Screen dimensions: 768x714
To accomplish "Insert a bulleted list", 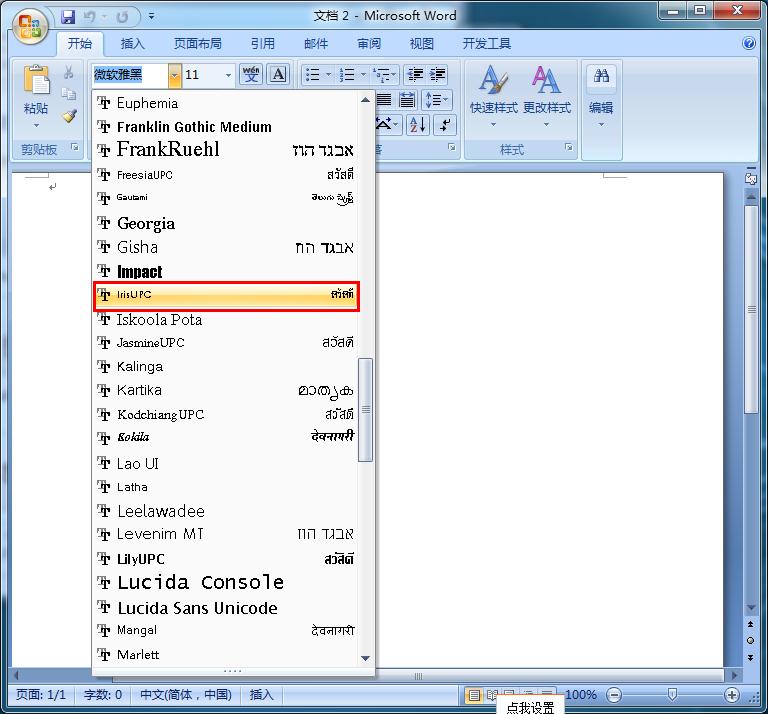I will pos(312,74).
